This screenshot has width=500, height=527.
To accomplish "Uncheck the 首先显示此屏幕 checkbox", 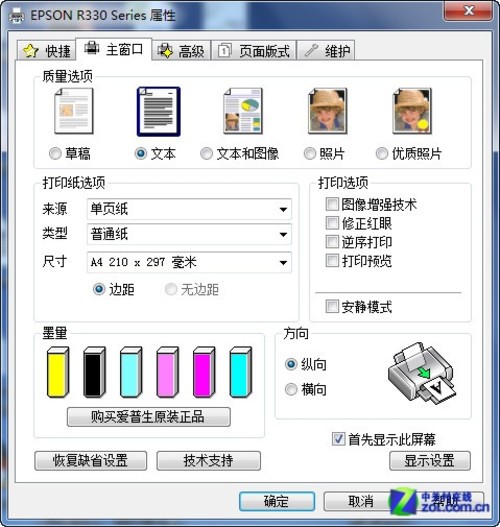I will [338, 439].
